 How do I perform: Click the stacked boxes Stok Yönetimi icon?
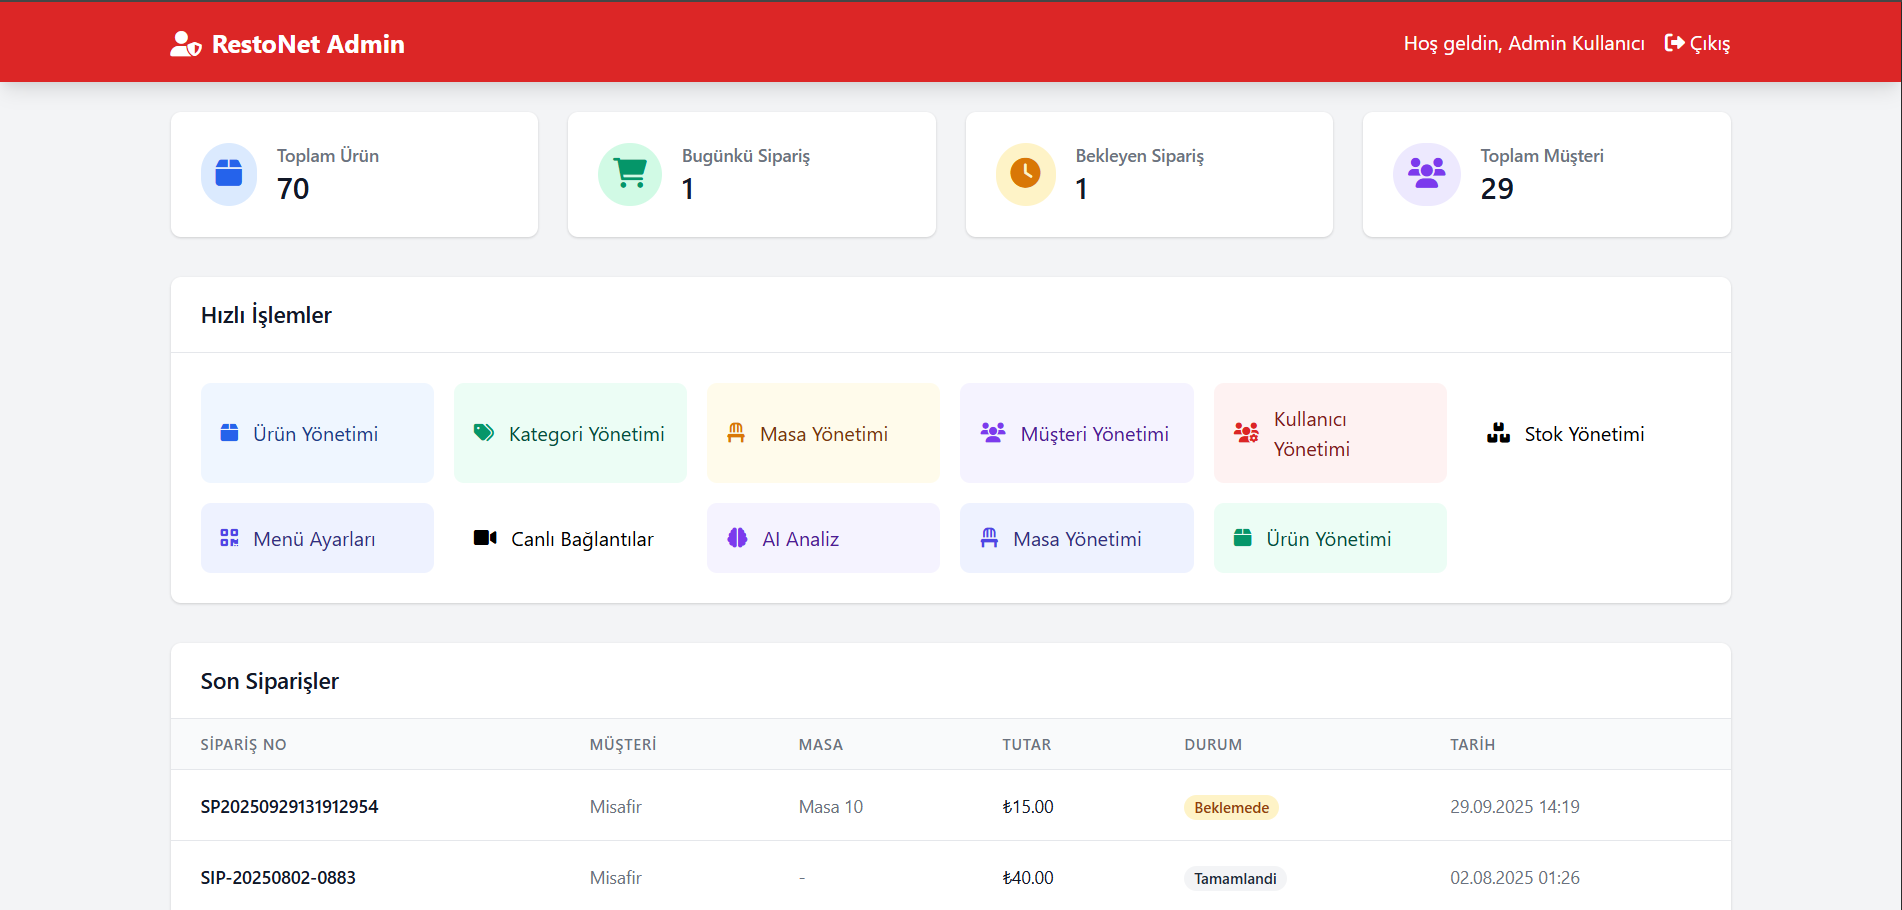[1498, 433]
